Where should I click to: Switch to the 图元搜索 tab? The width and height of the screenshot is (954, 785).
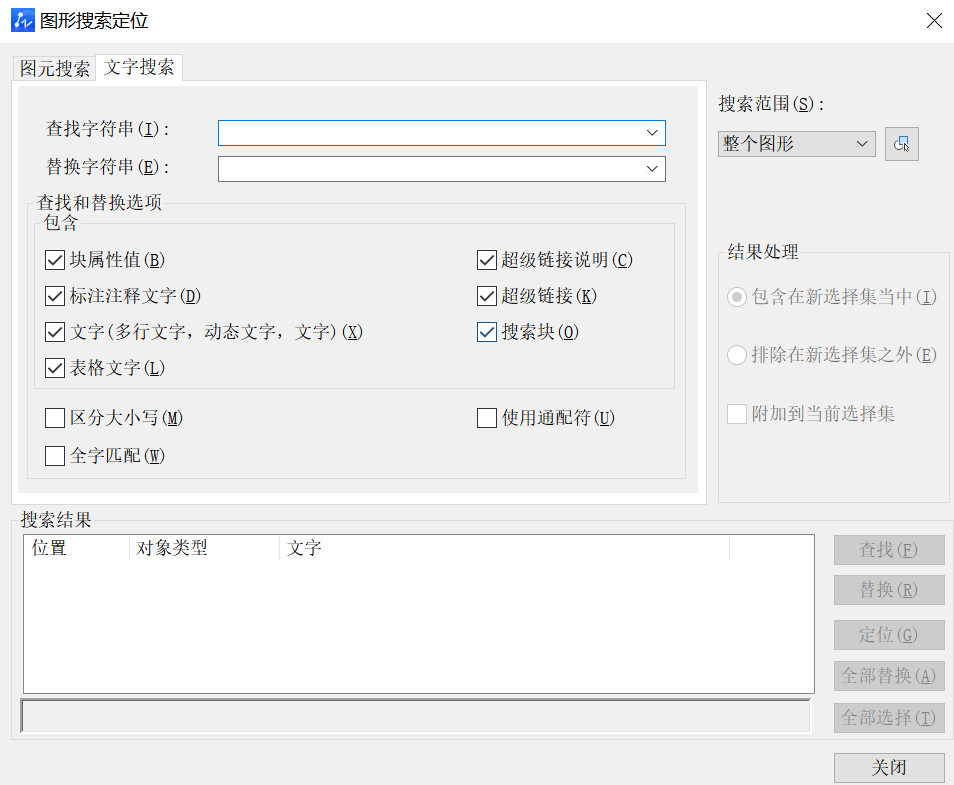pyautogui.click(x=54, y=68)
